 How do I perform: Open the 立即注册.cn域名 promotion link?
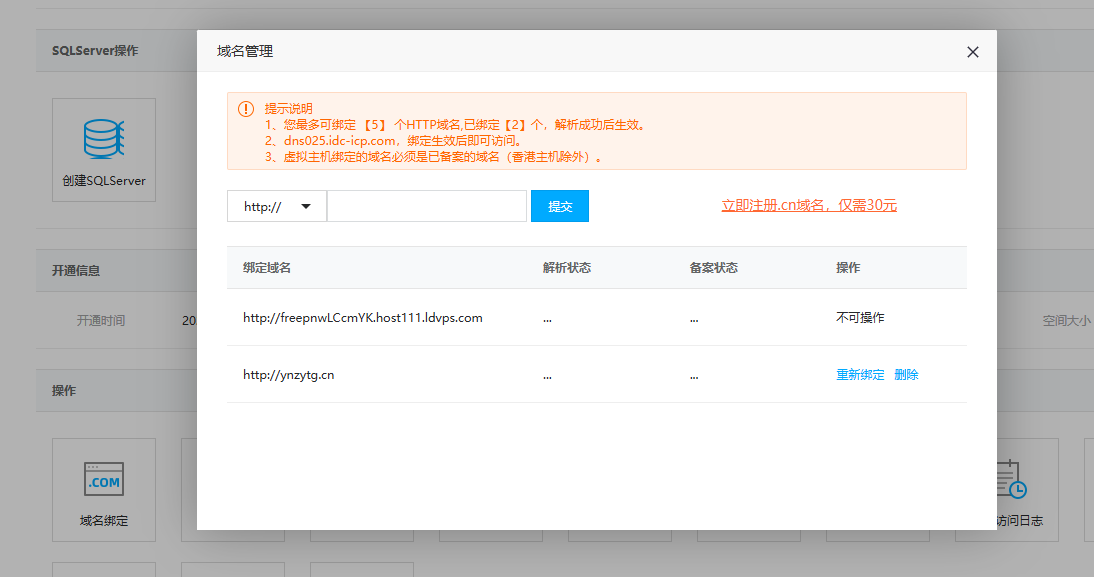[809, 205]
